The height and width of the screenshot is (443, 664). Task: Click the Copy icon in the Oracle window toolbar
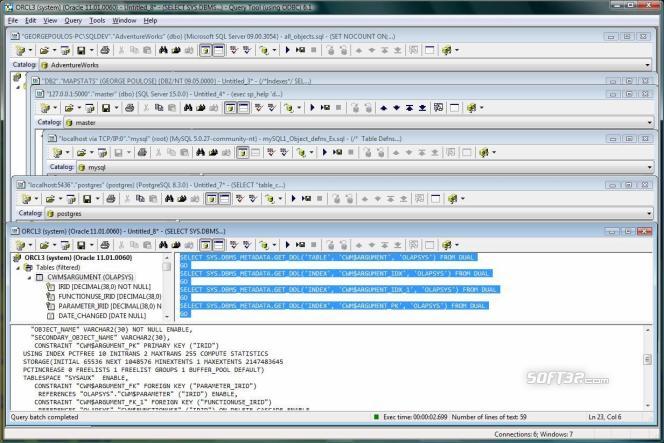coord(134,245)
